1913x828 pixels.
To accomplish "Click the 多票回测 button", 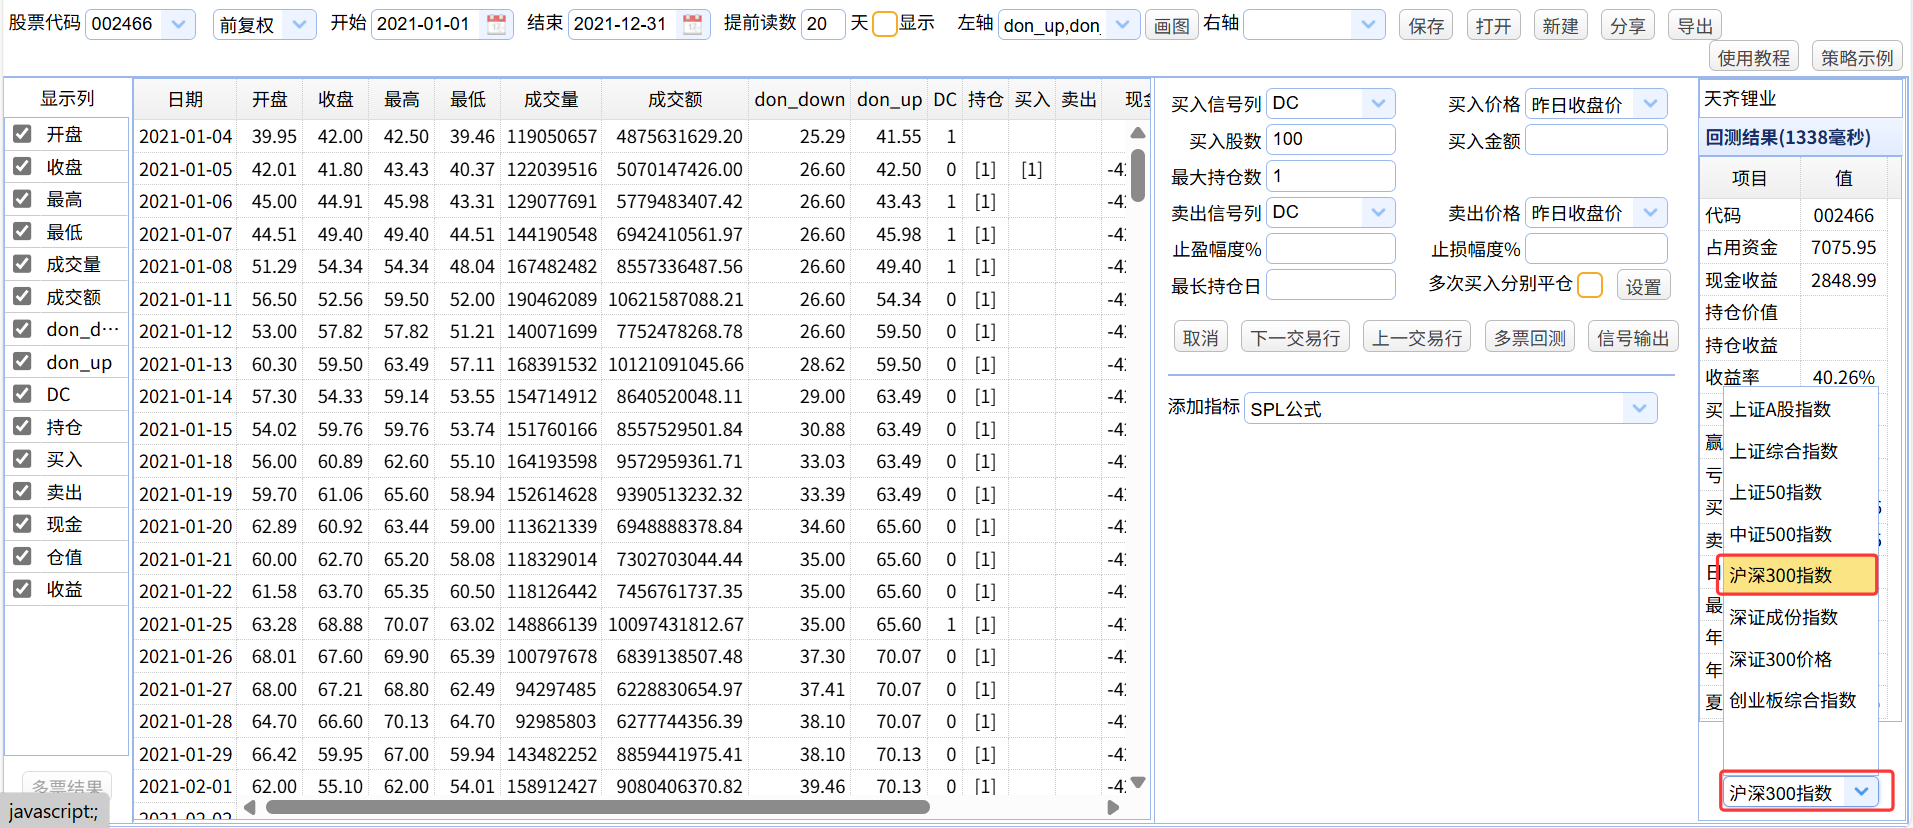I will coord(1529,338).
